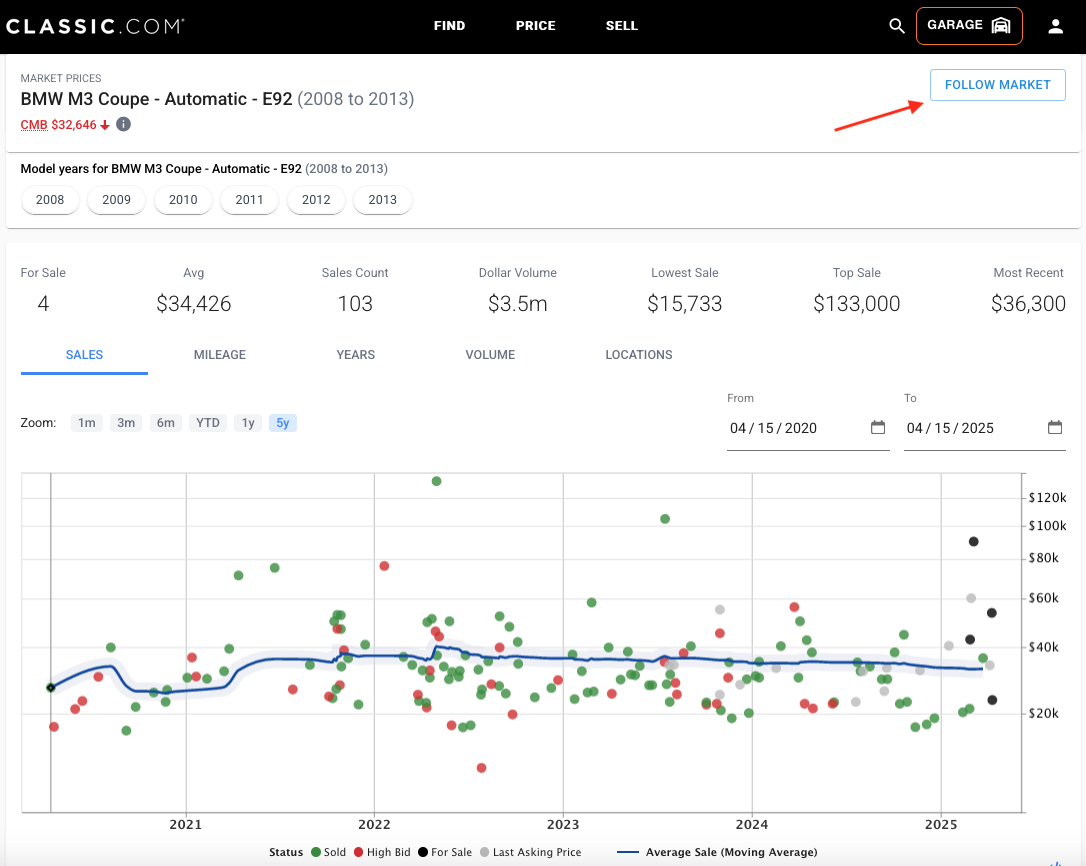Screen dimensions: 1086x866
Task: Select the 2011 model year chip
Action: [249, 200]
